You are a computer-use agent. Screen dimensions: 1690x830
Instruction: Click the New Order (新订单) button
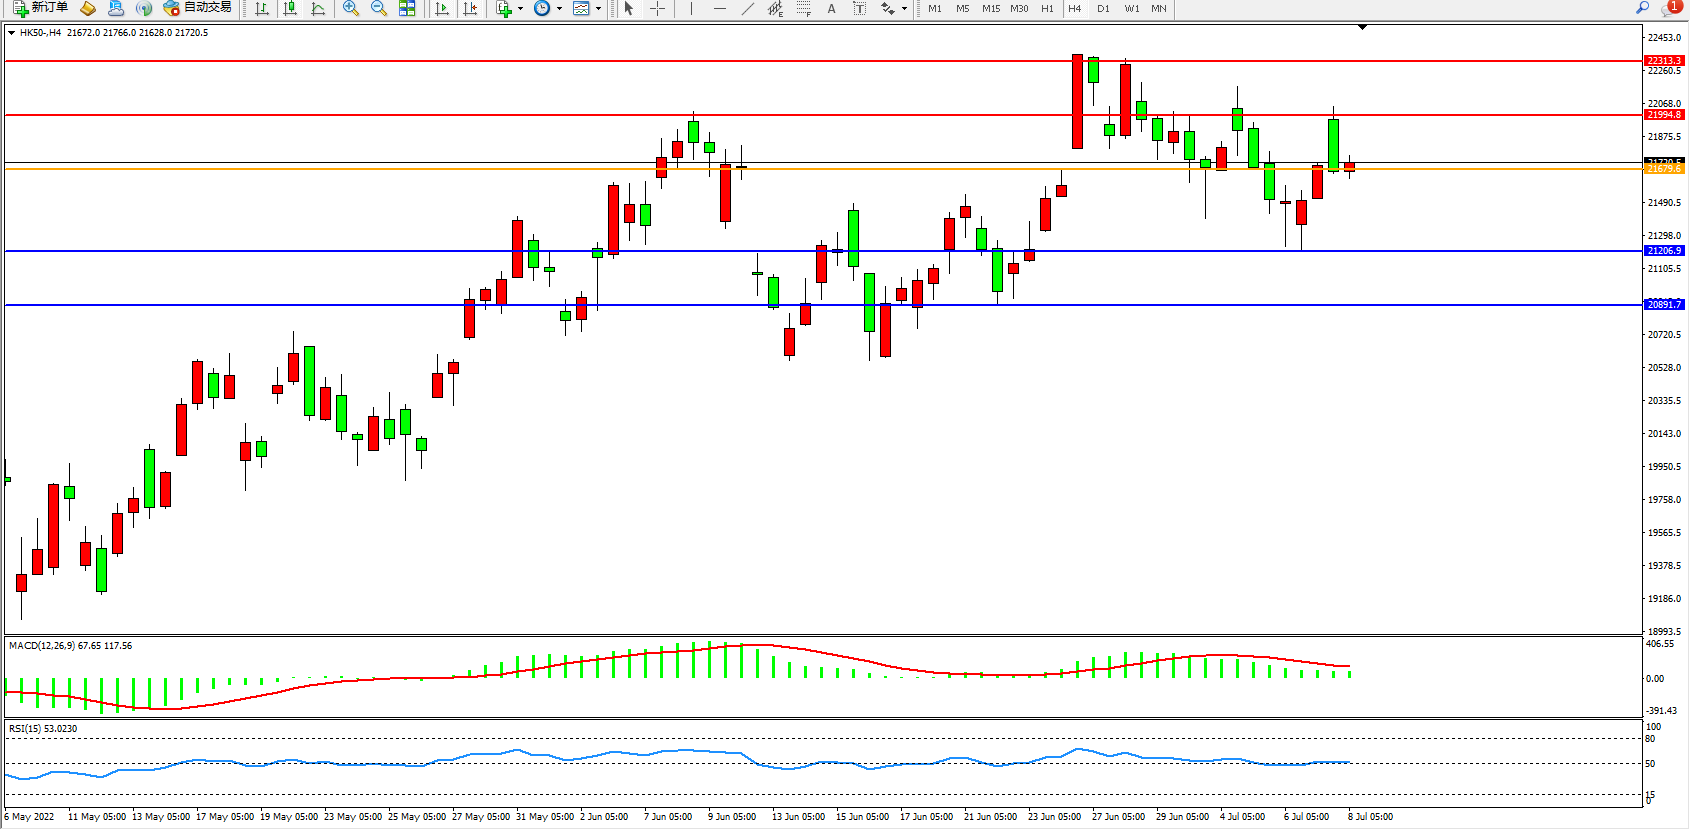coord(40,8)
